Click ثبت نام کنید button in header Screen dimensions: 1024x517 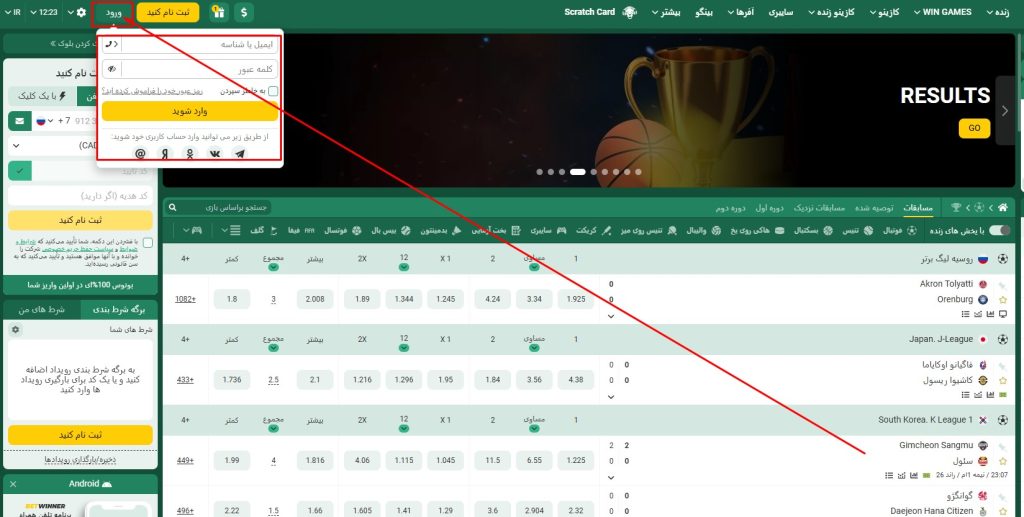(x=168, y=12)
